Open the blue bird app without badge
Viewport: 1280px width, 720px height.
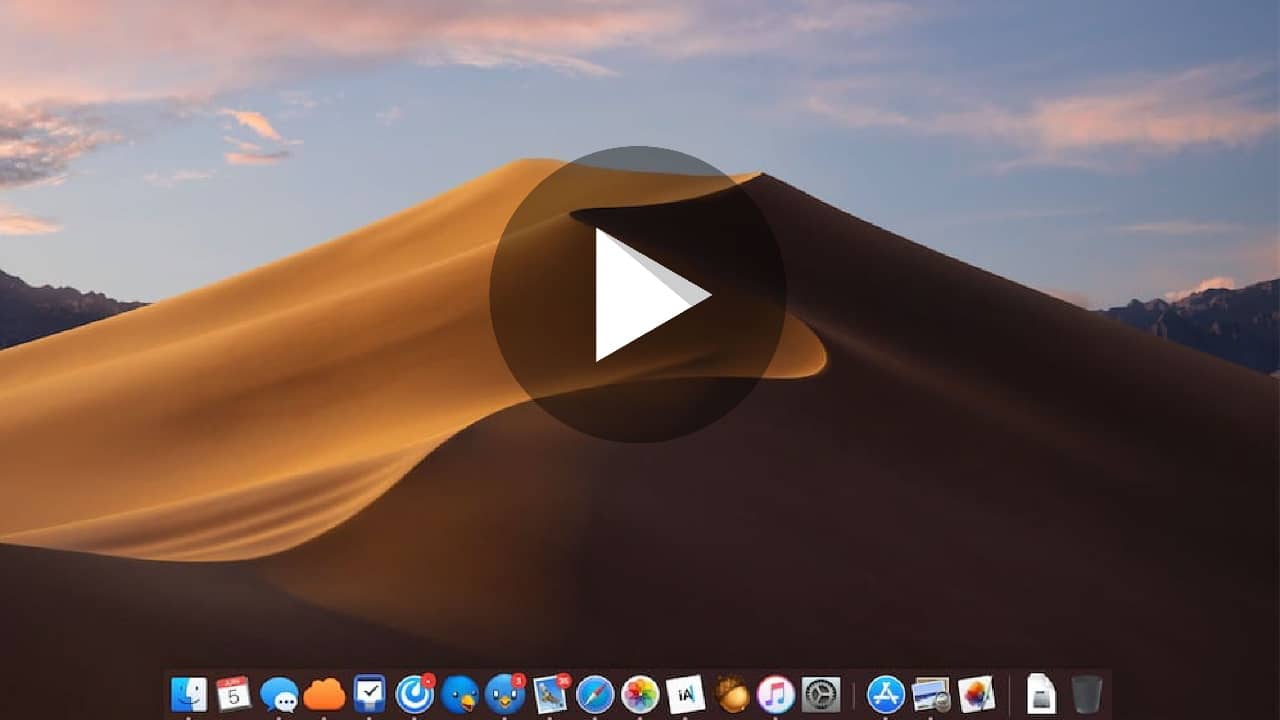[460, 694]
